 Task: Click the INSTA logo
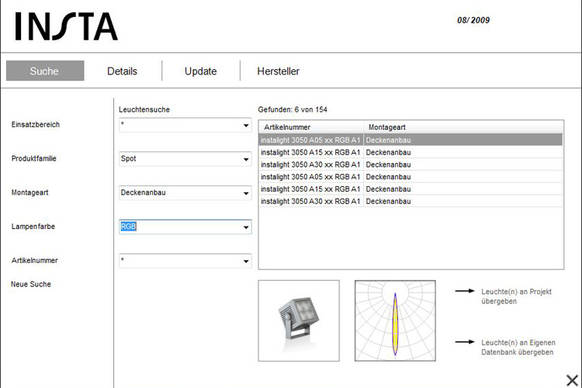(66, 26)
